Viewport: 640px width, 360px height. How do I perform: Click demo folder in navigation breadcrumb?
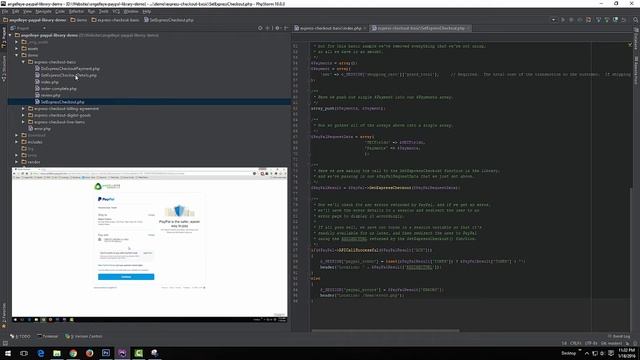(79, 20)
